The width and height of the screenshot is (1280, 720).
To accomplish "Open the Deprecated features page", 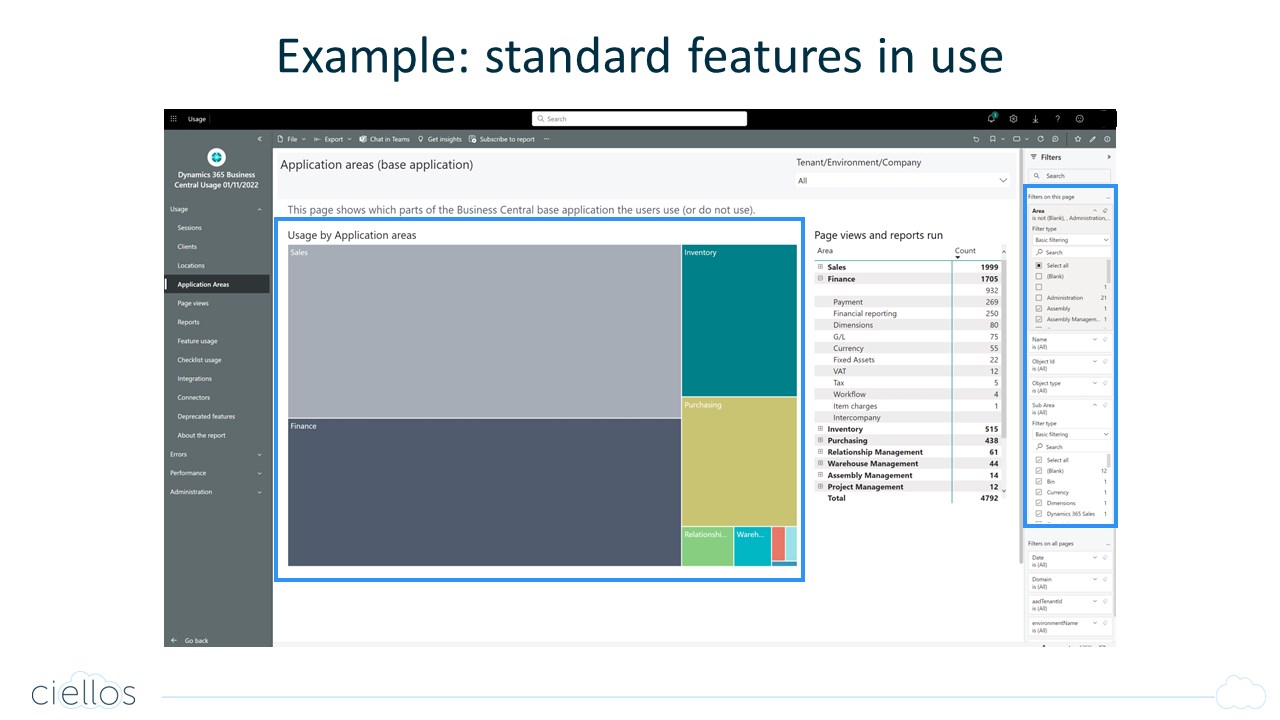I will click(x=206, y=416).
